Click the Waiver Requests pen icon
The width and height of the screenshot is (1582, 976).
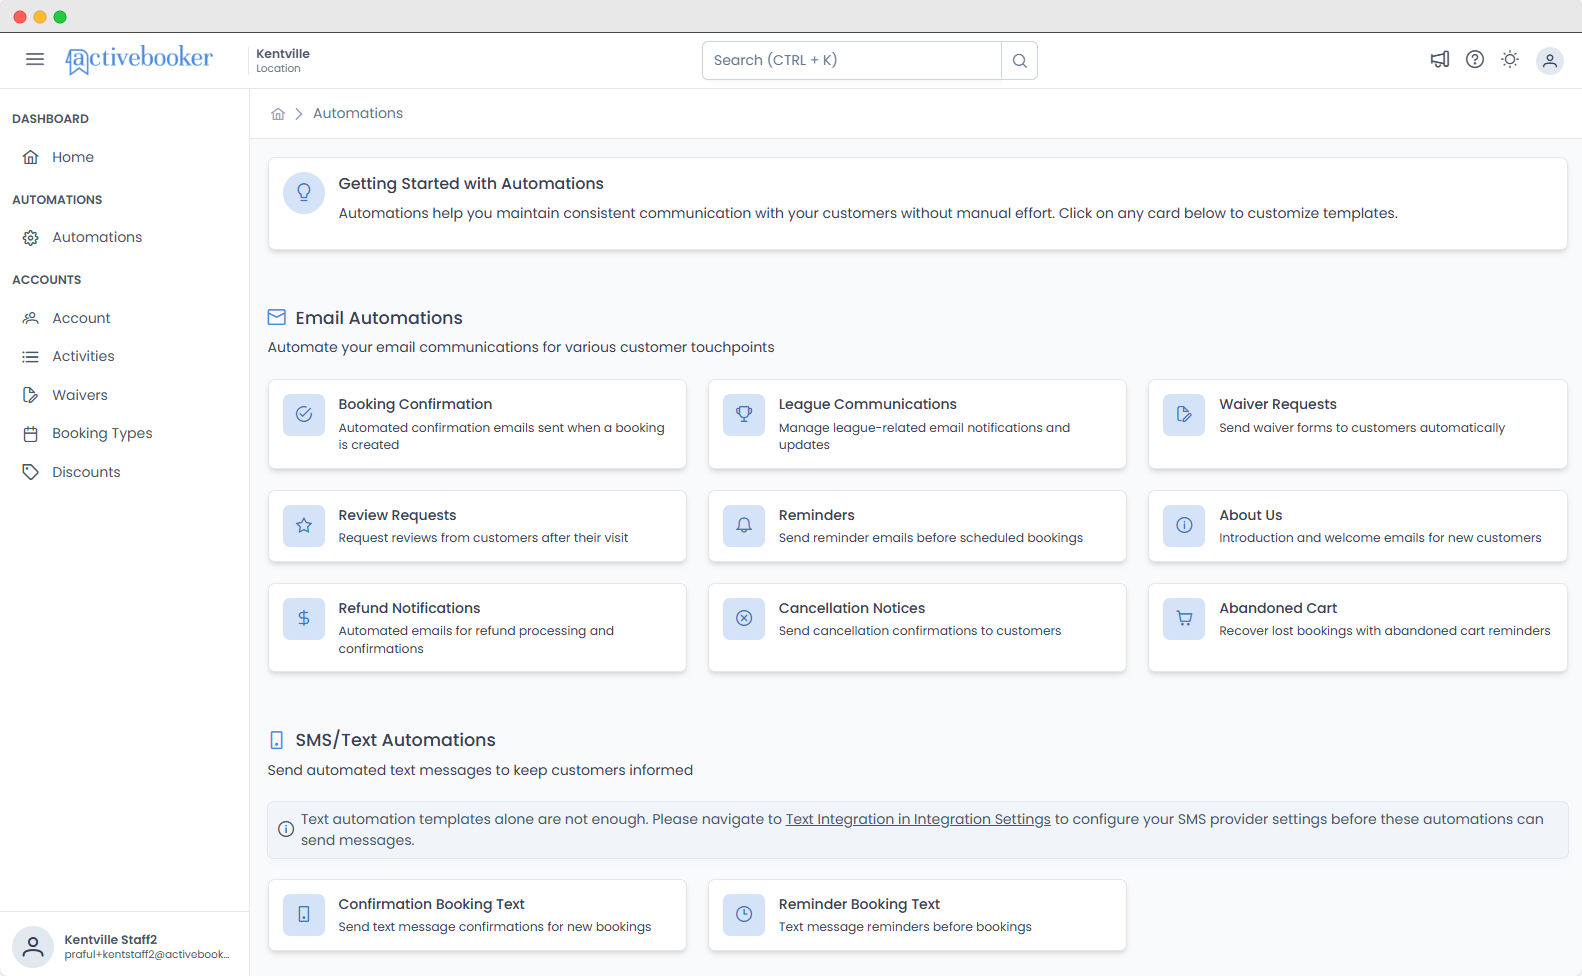click(1184, 414)
